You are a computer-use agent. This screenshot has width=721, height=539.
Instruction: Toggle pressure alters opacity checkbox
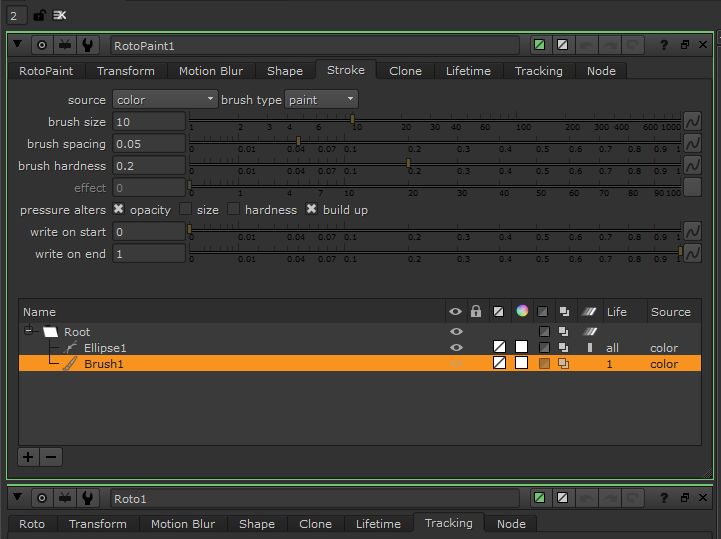click(119, 209)
